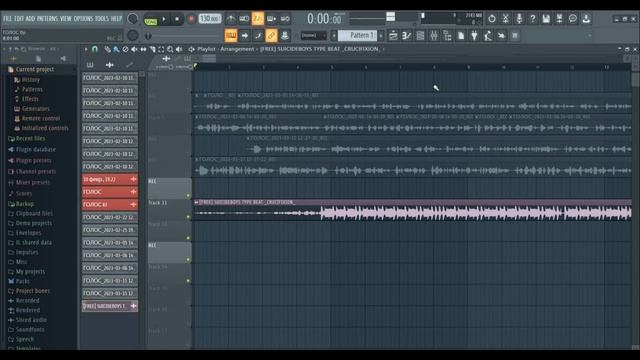Click the note/clip grouping stamp icon
640x360 pixels.
pyautogui.click(x=285, y=36)
